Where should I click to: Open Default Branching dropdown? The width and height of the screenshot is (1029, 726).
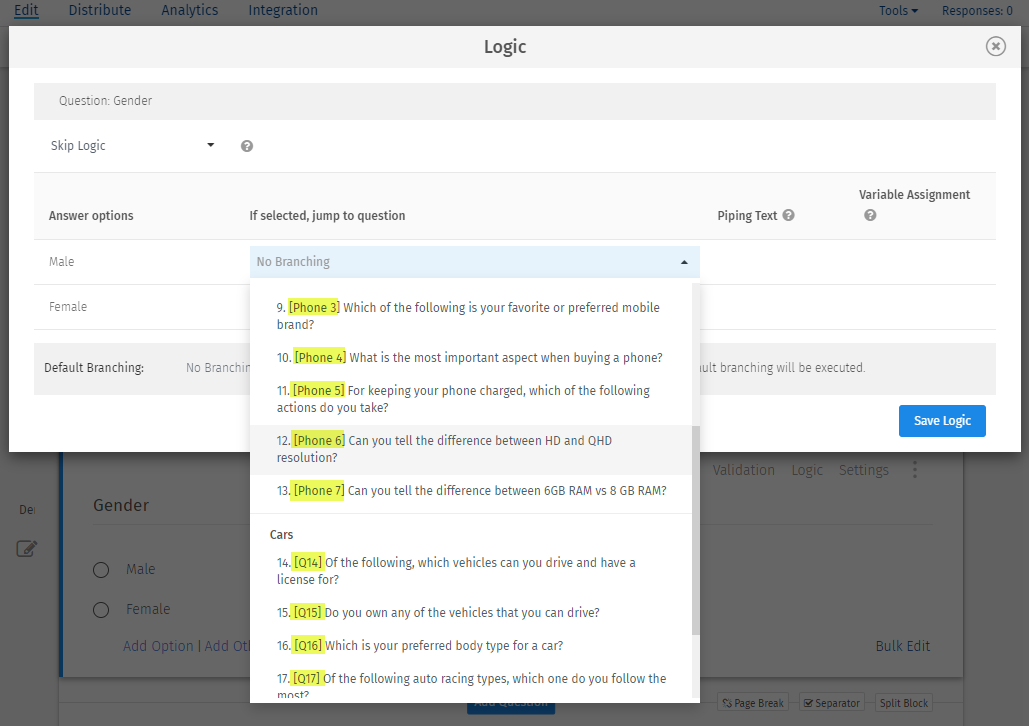218,368
